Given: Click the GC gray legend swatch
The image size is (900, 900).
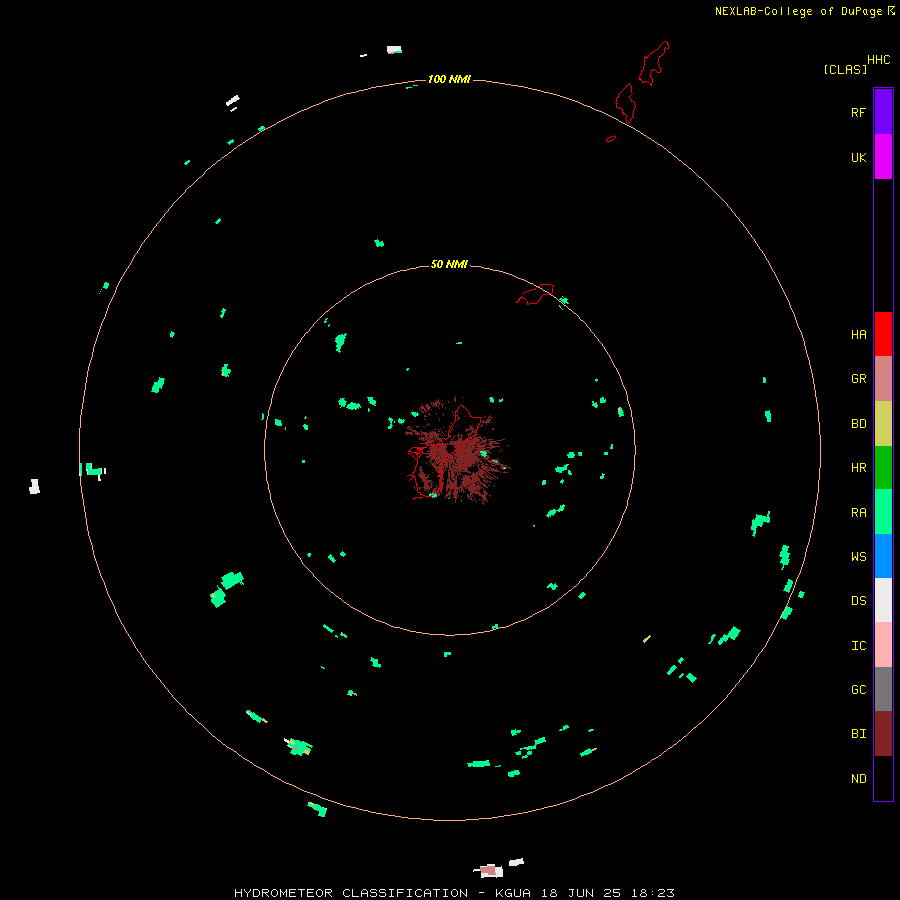Looking at the screenshot, I should point(883,689).
